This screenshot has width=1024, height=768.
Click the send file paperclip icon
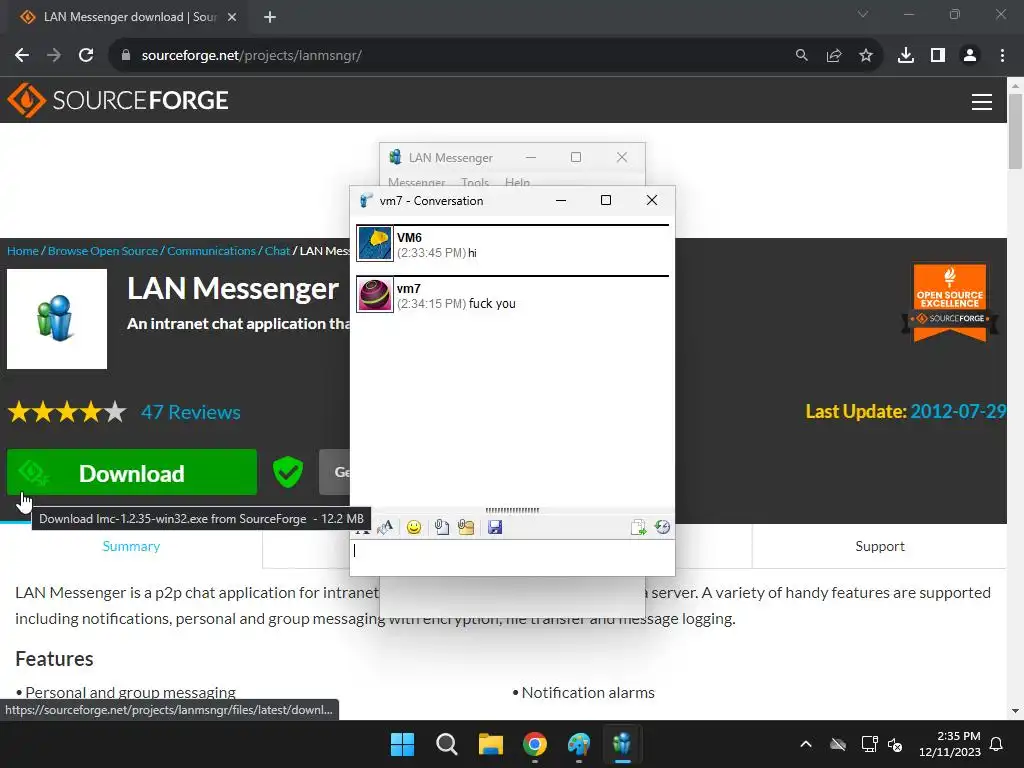coord(442,527)
